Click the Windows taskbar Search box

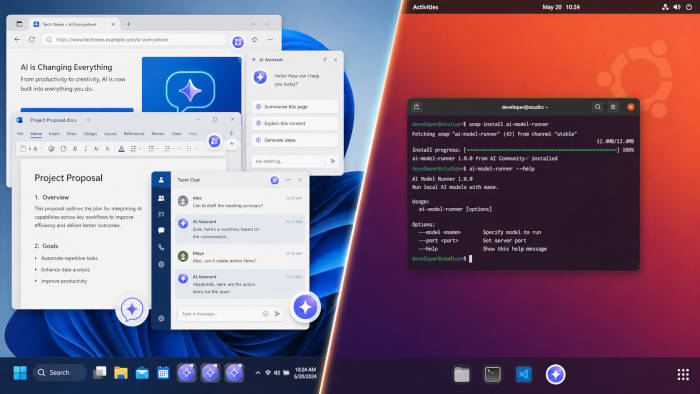click(59, 372)
